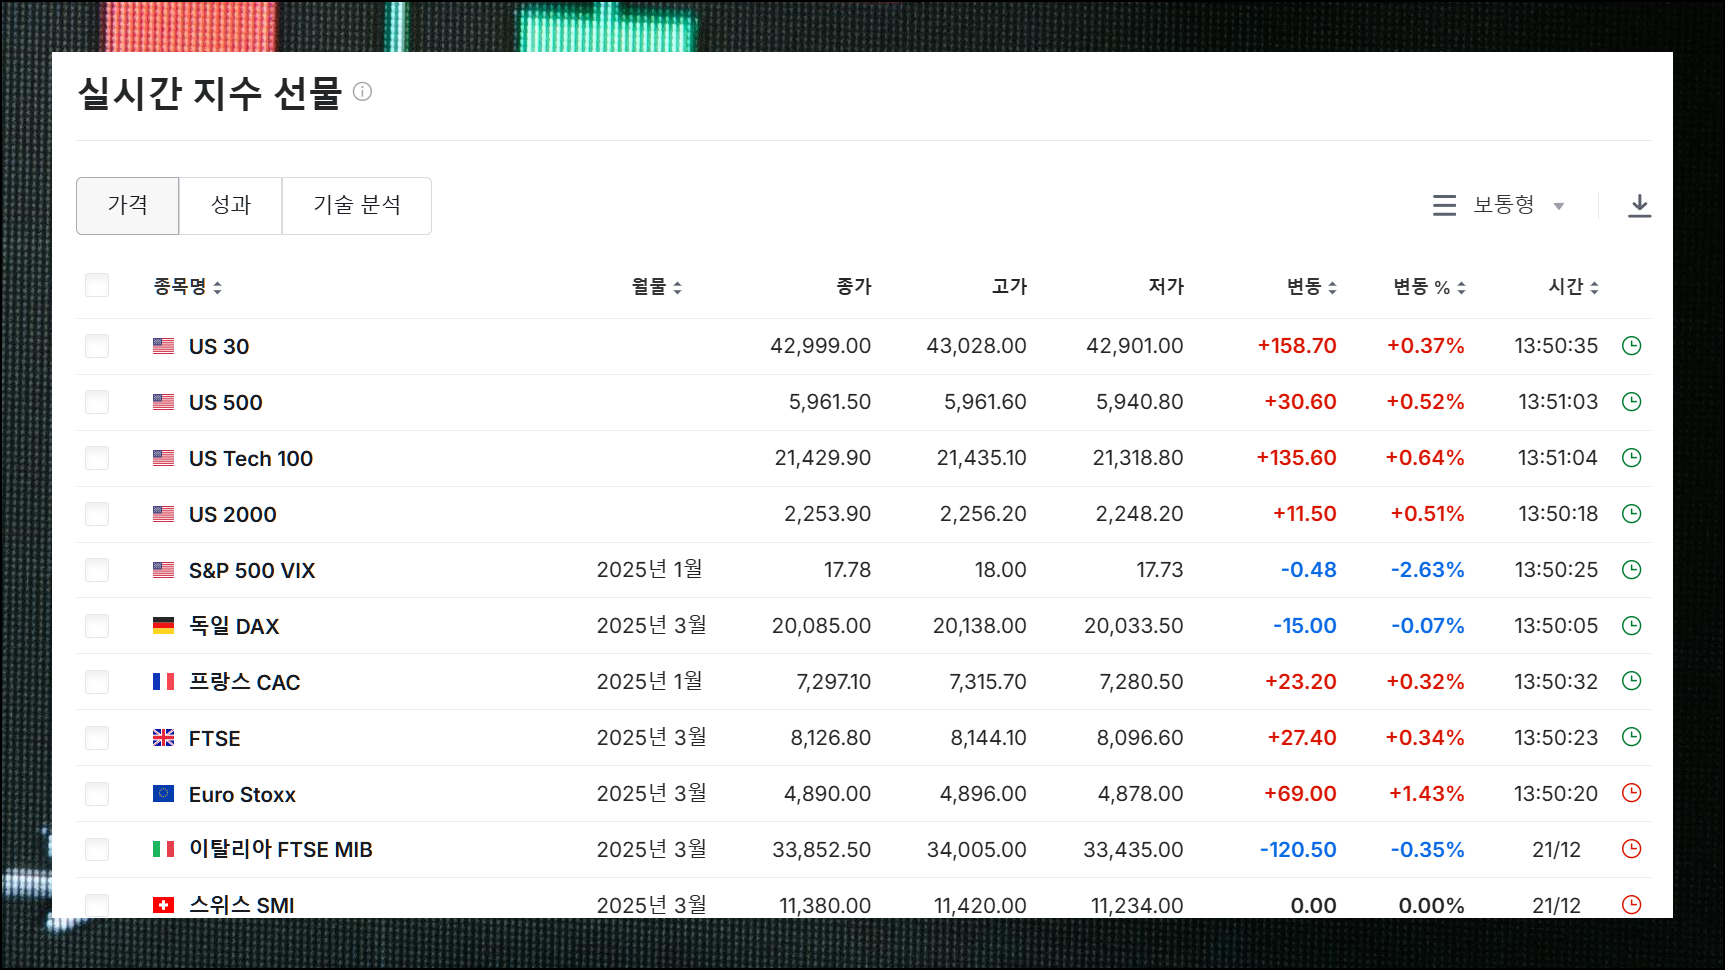
Task: Open the 프랑스 CAC futures link
Action: click(x=245, y=682)
